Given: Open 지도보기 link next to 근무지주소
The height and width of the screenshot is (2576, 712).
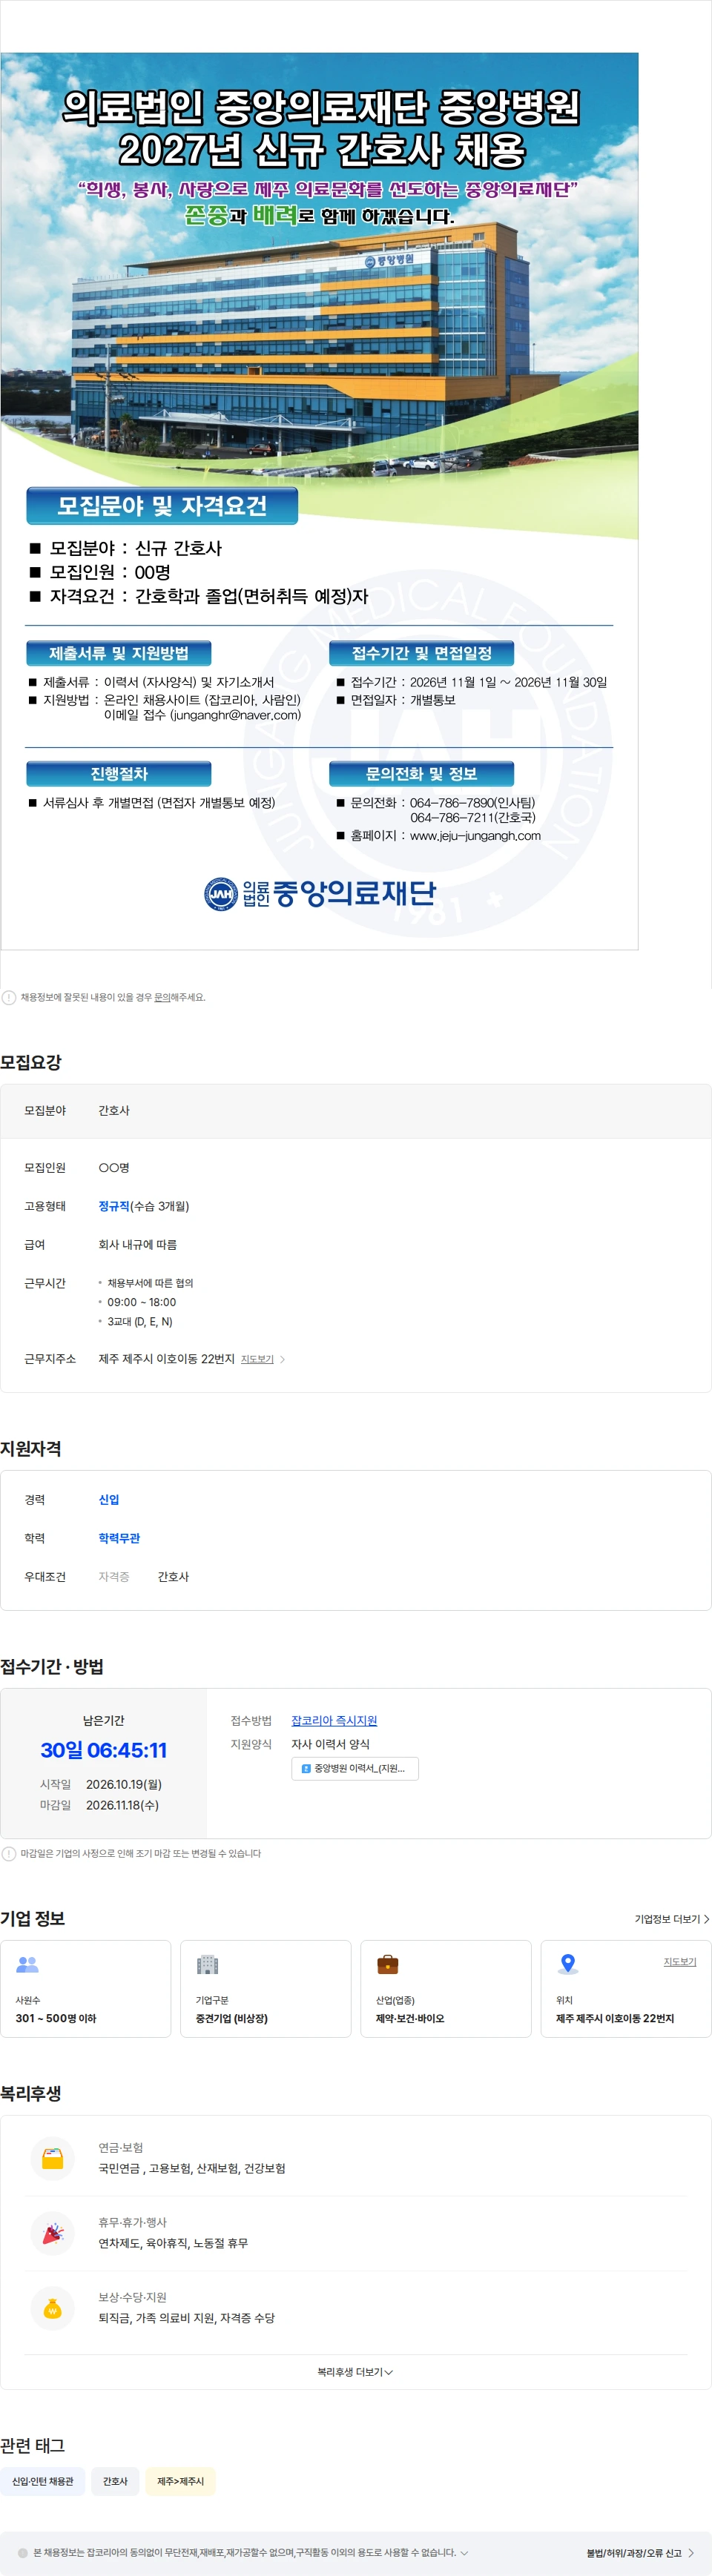Looking at the screenshot, I should [257, 1359].
